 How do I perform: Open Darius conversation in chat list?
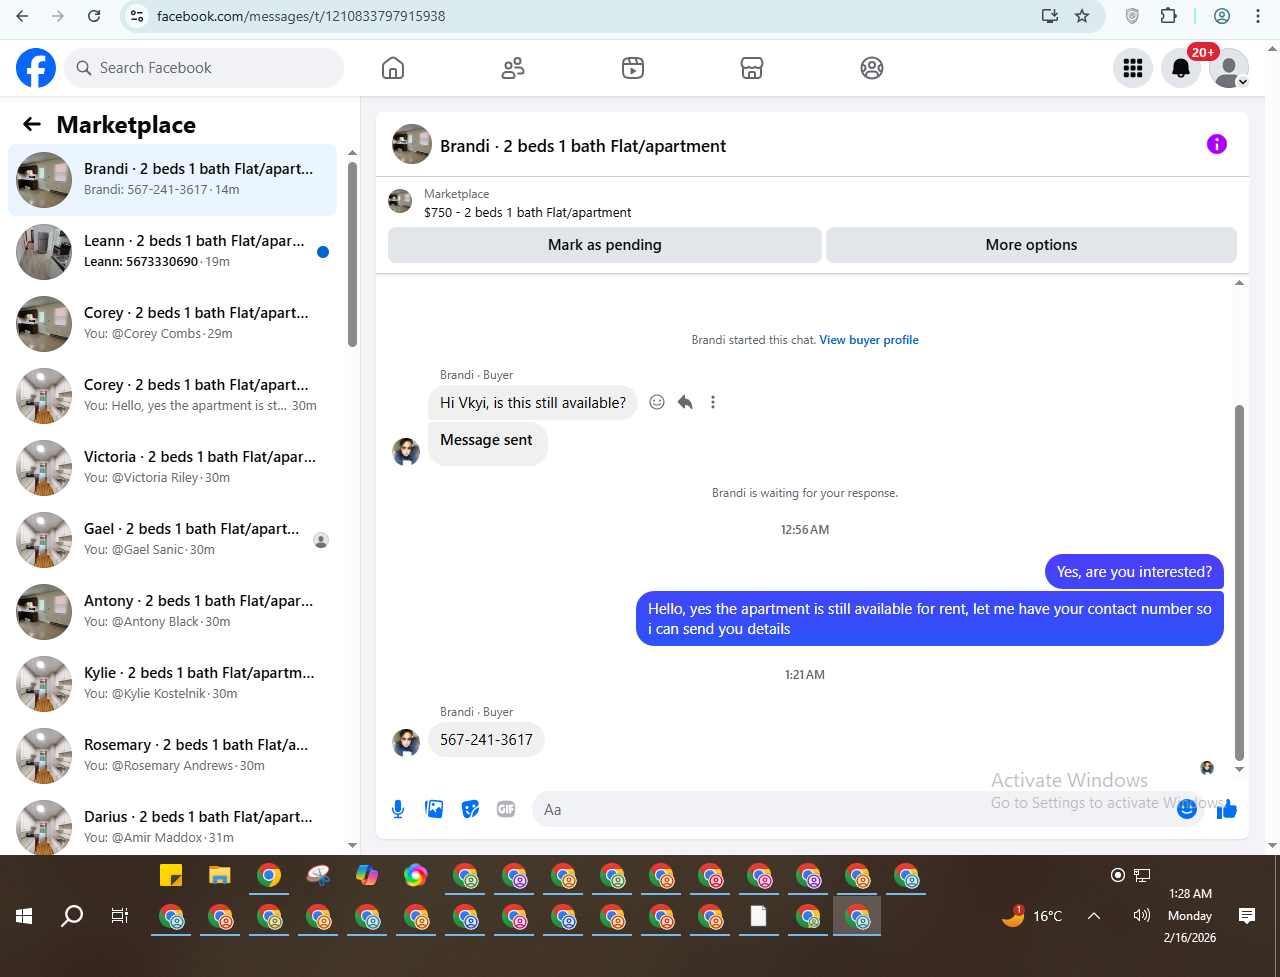point(172,825)
